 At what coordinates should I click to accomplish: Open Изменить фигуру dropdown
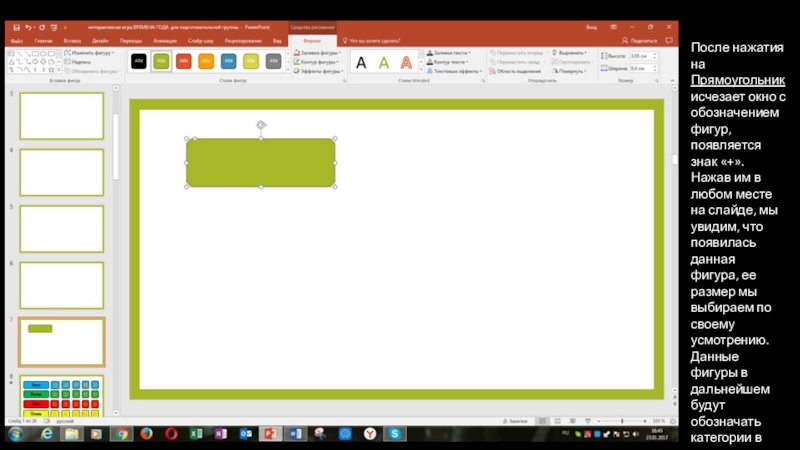pos(89,53)
